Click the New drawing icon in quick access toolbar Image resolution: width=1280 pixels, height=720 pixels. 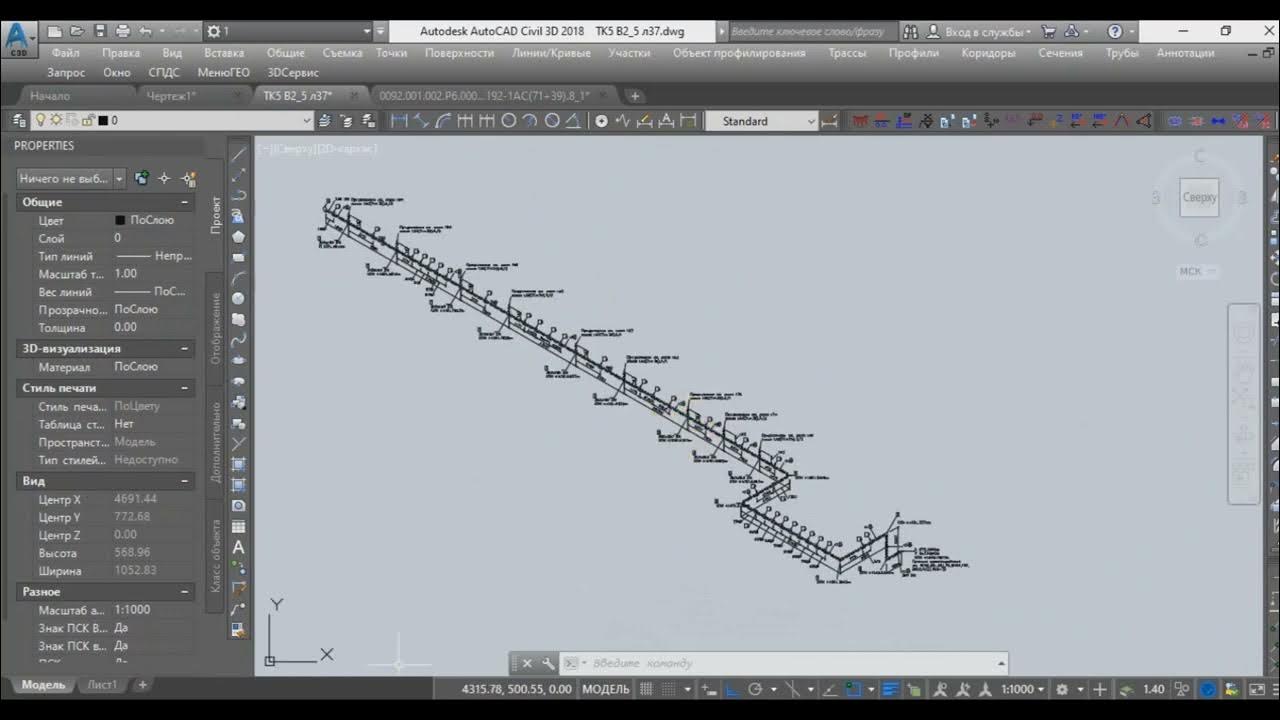click(55, 31)
